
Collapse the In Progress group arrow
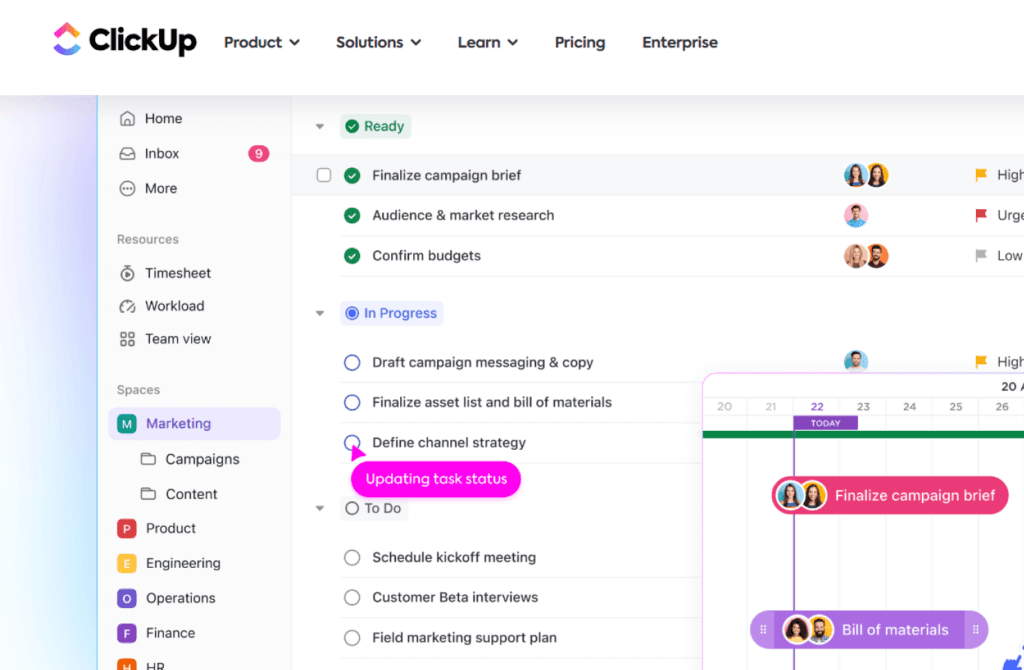pos(320,313)
